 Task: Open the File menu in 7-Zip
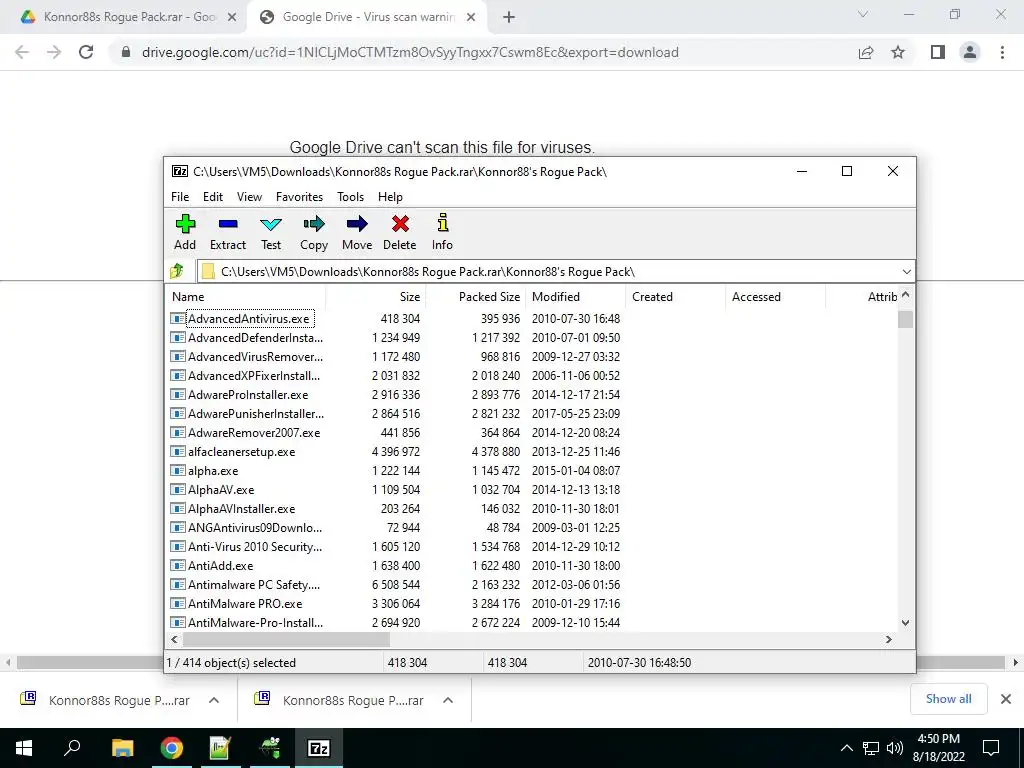[x=180, y=197]
